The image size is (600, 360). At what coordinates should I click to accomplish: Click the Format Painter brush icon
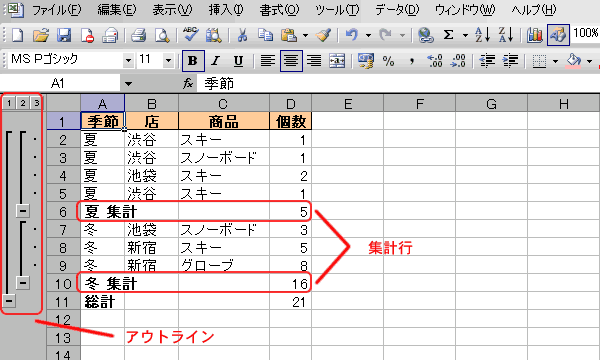[x=324, y=36]
